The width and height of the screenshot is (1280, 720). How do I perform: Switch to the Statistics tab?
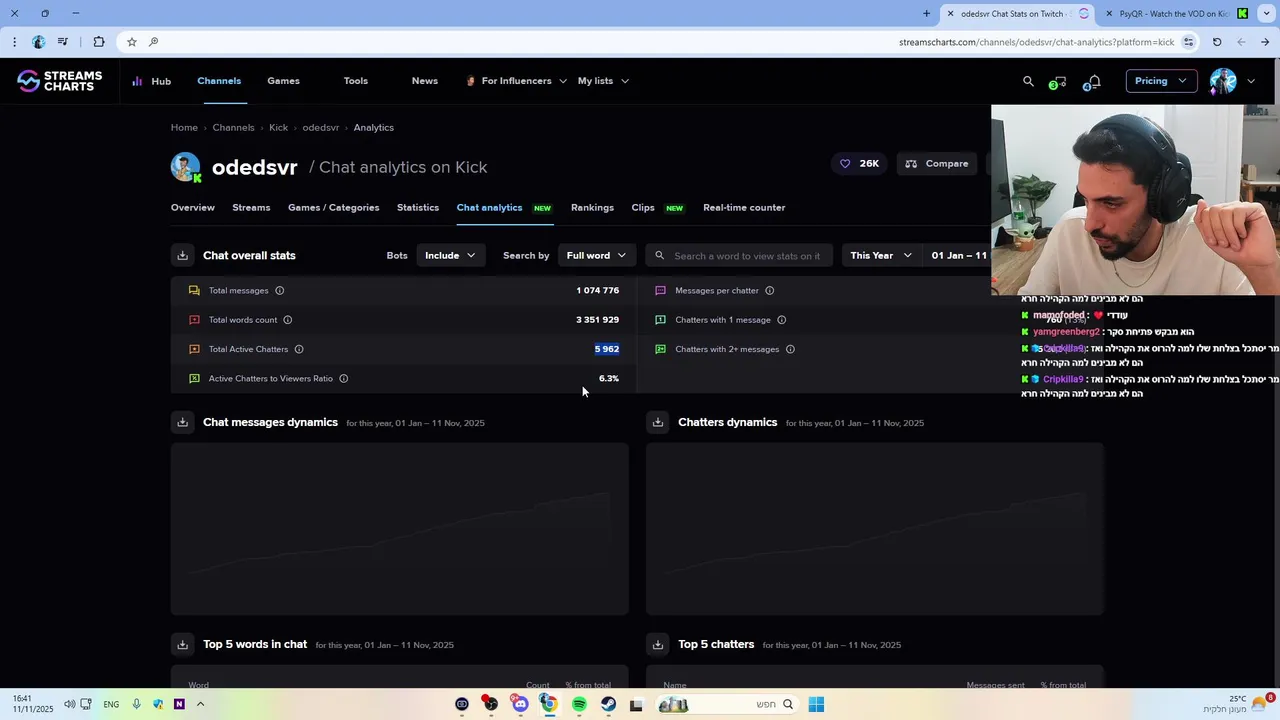[418, 208]
